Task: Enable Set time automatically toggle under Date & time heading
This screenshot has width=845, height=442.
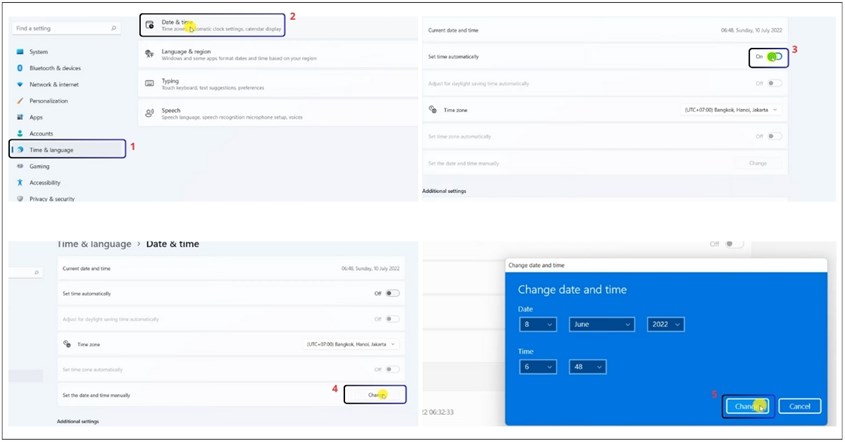Action: tap(393, 293)
